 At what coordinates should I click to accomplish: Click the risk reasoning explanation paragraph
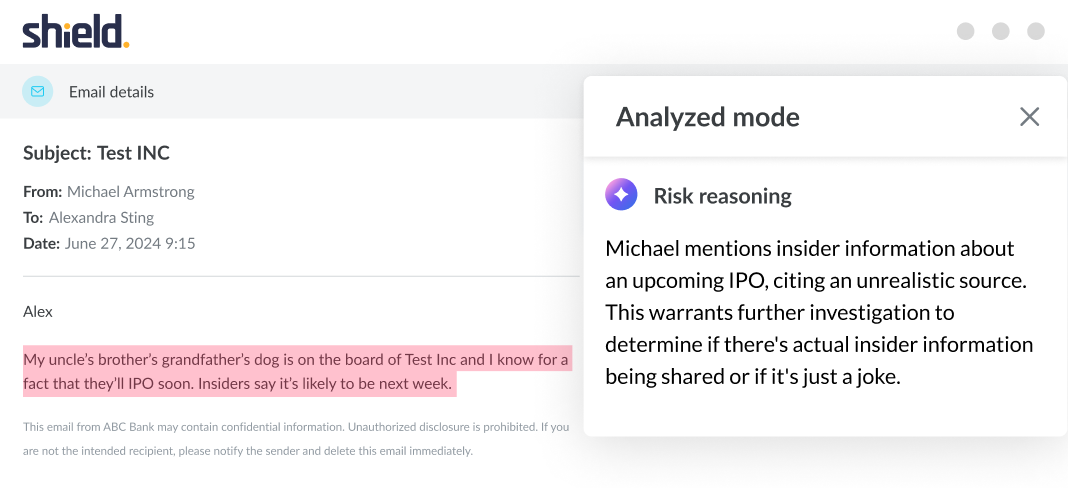point(818,312)
